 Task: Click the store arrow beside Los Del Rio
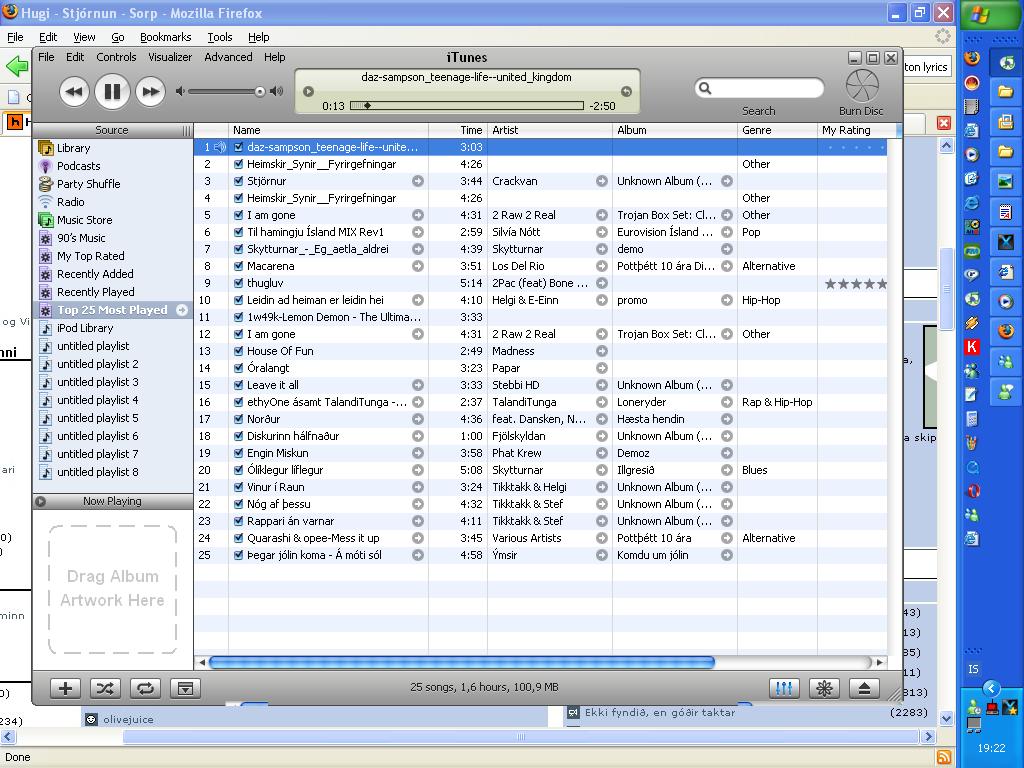tap(601, 266)
